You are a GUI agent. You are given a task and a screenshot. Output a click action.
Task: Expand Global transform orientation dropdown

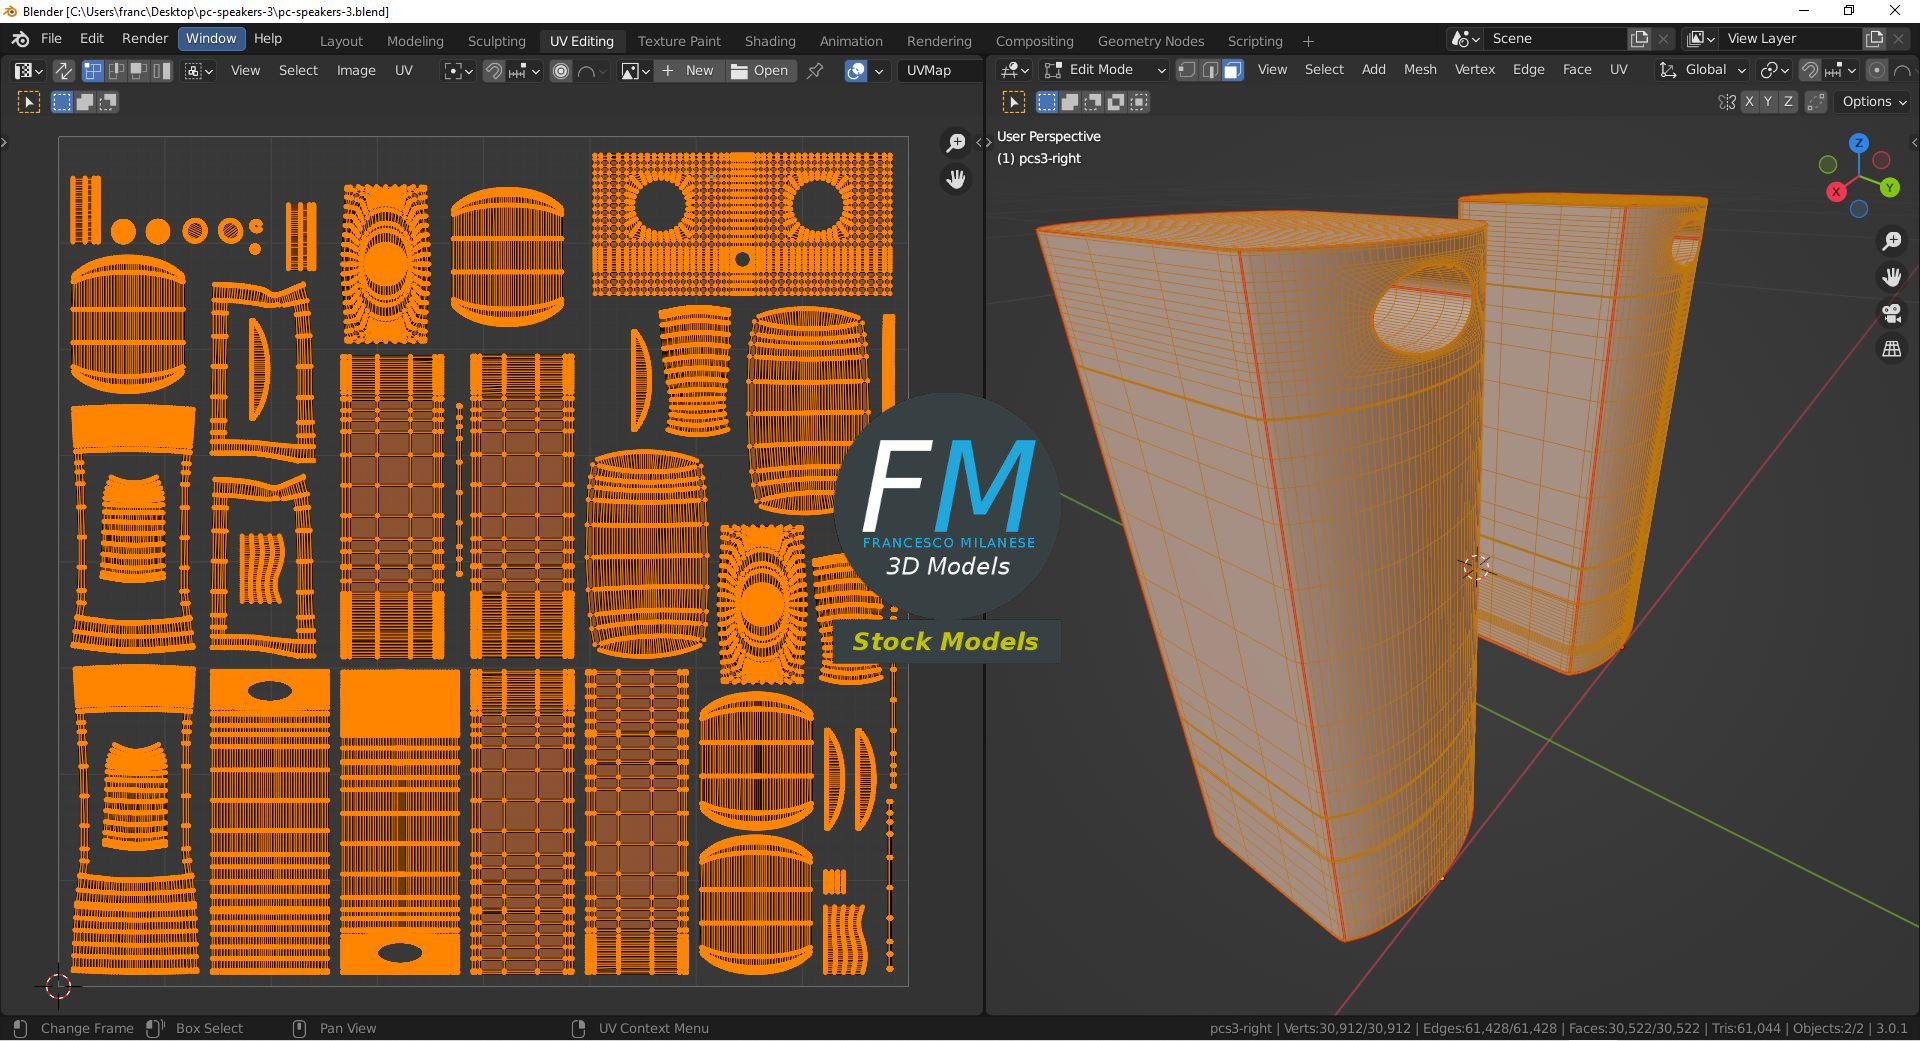click(x=1704, y=70)
